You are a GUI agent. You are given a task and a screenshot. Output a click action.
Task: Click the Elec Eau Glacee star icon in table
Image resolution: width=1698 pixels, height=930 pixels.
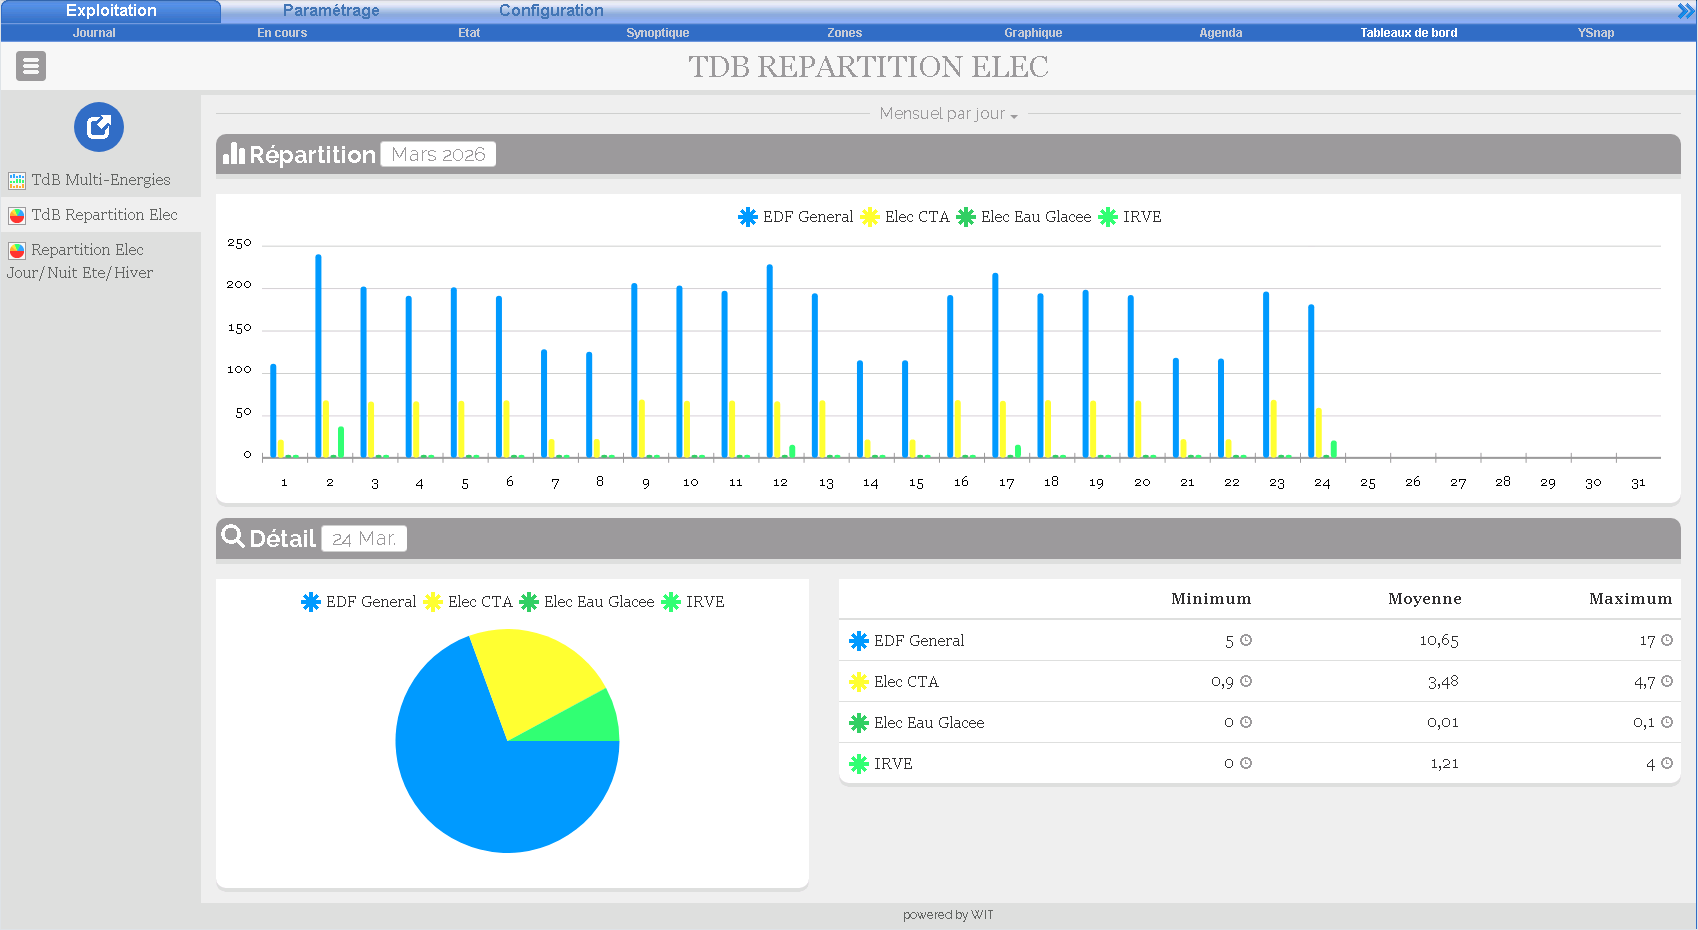point(859,723)
